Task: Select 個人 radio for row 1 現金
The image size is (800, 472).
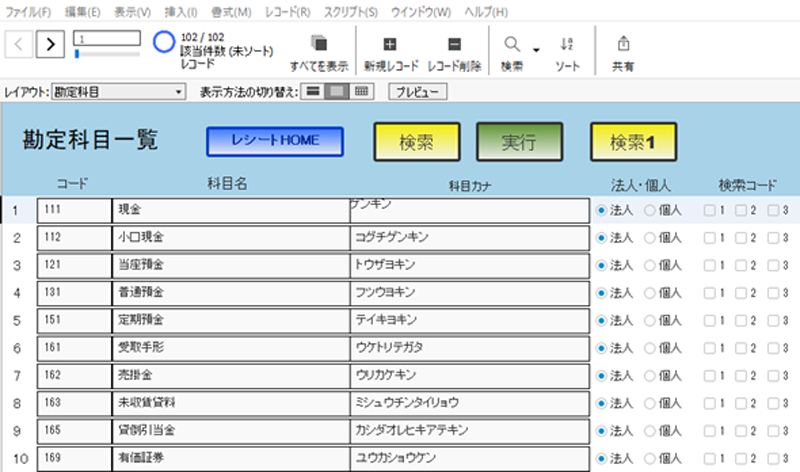Action: tap(649, 211)
